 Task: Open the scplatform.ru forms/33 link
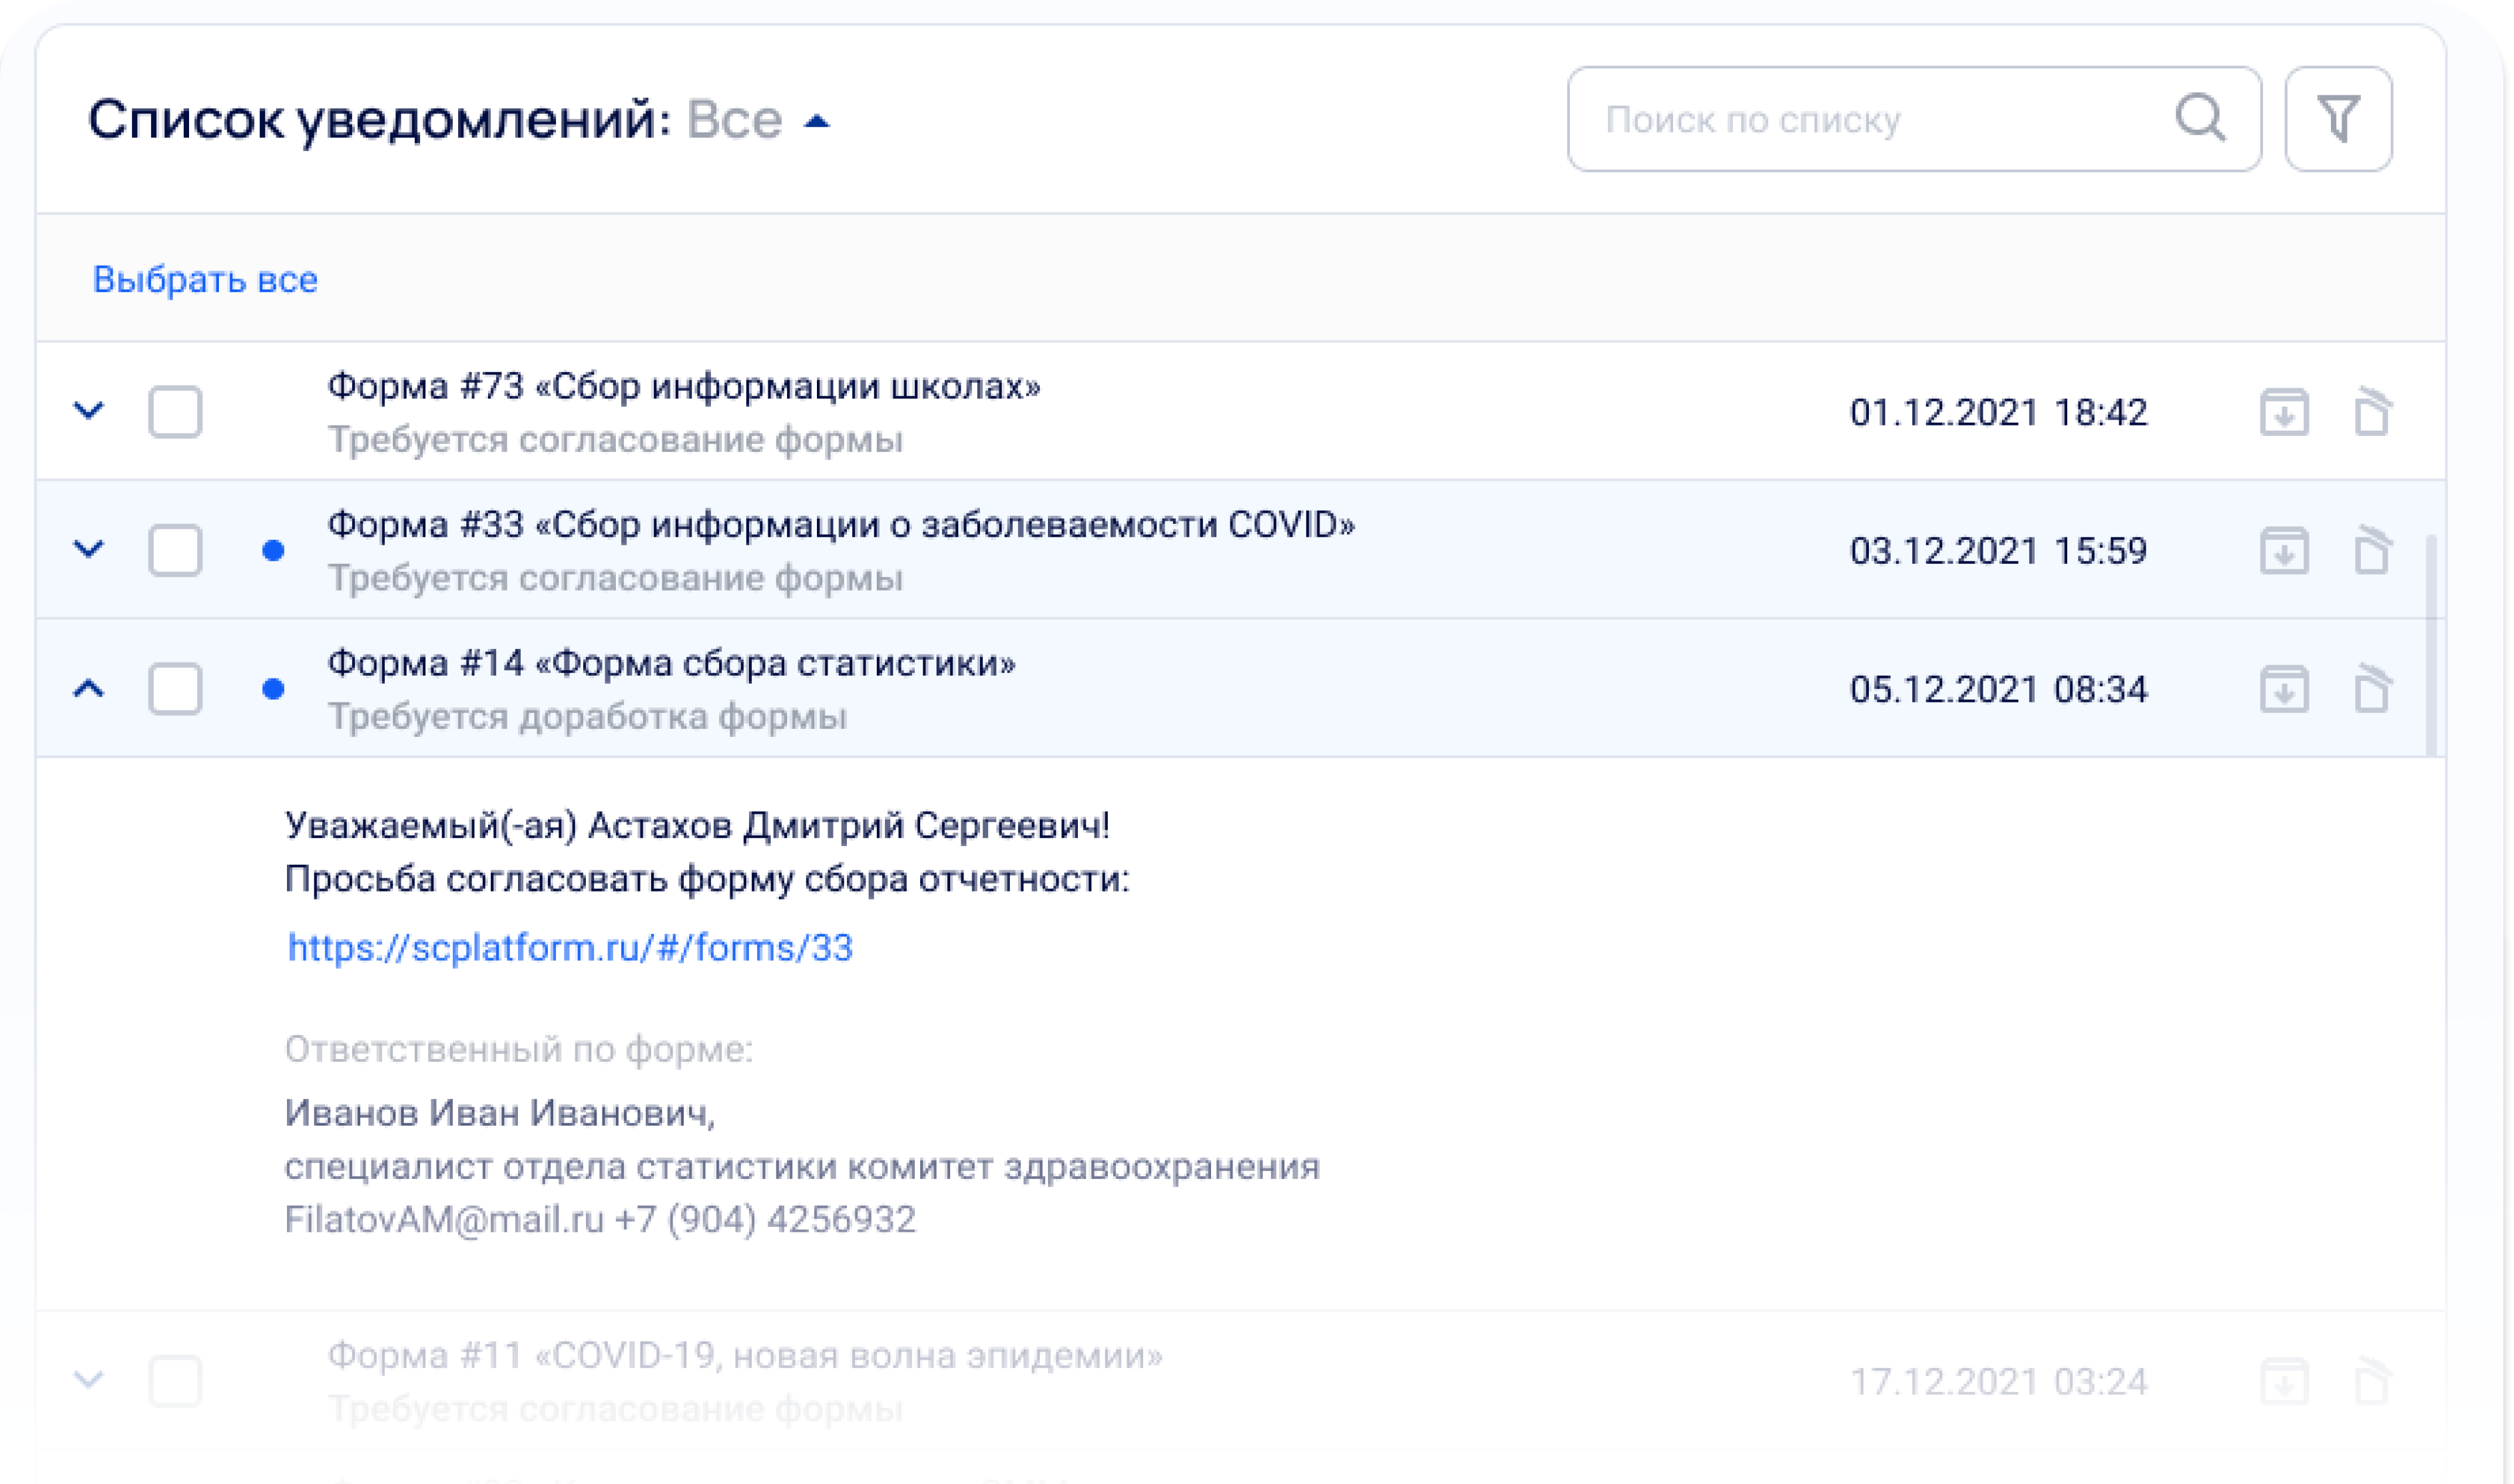click(570, 947)
